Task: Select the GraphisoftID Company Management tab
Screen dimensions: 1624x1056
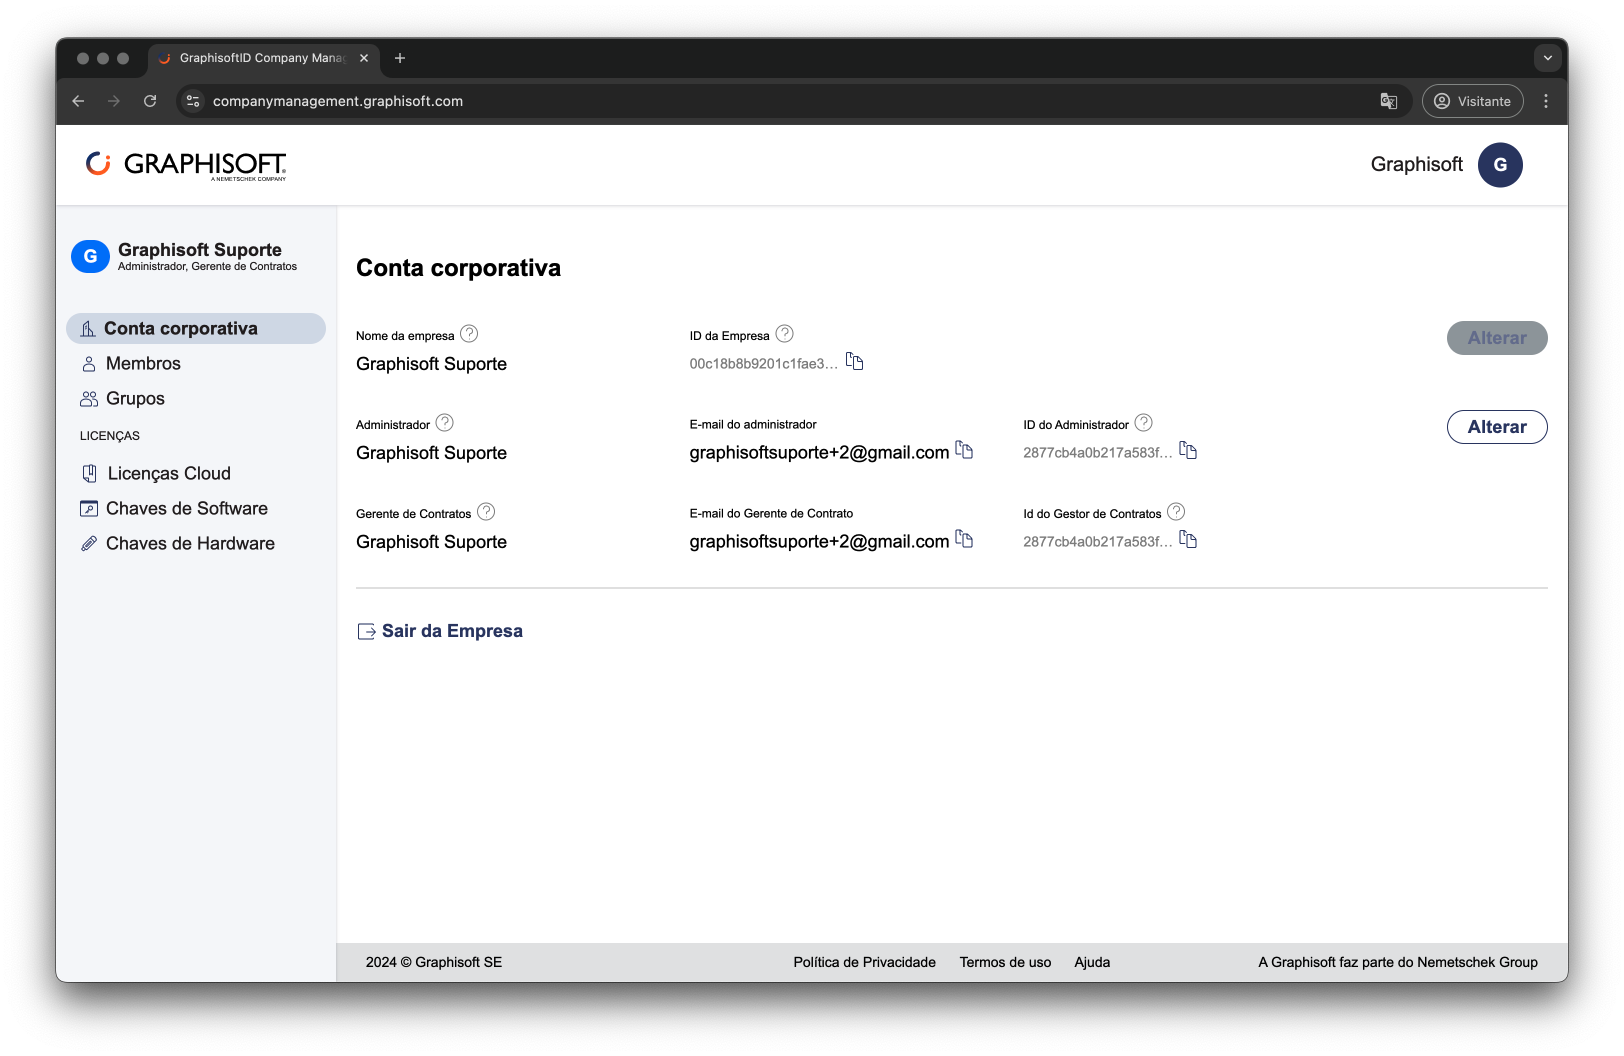Action: (x=263, y=58)
